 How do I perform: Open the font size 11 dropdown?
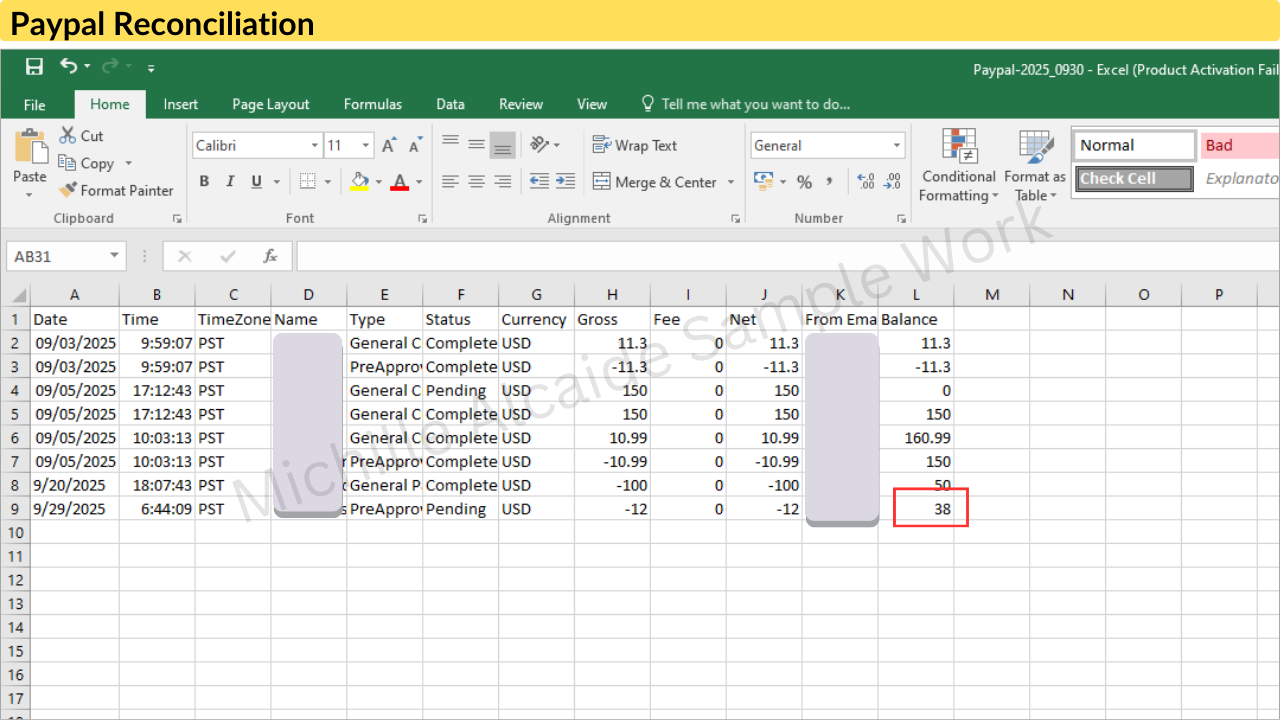coord(365,146)
